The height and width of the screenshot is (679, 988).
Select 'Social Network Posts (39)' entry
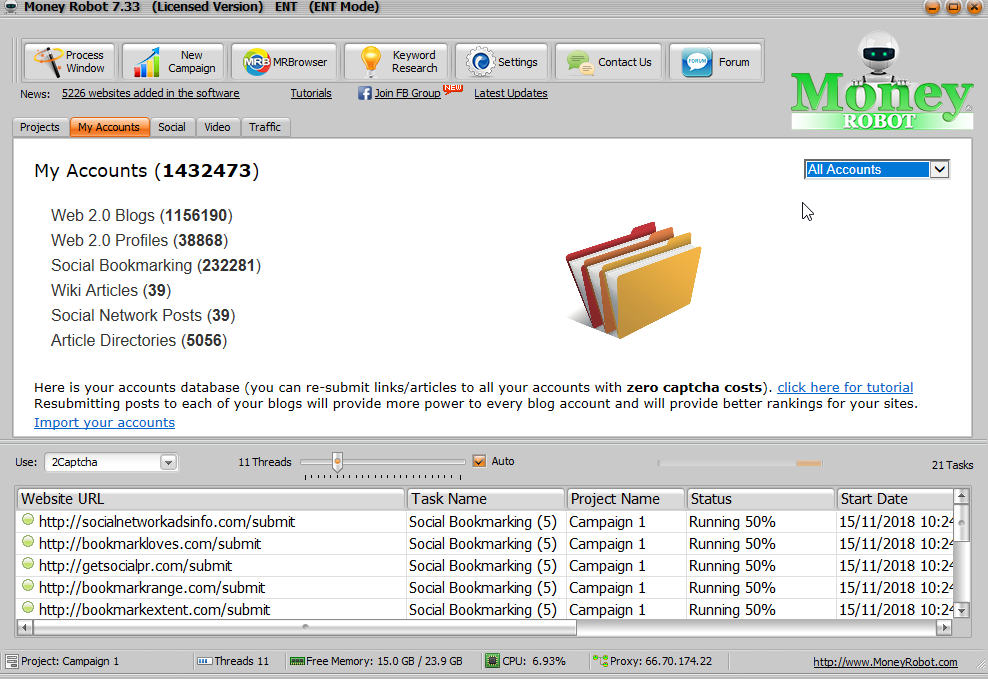pos(143,316)
